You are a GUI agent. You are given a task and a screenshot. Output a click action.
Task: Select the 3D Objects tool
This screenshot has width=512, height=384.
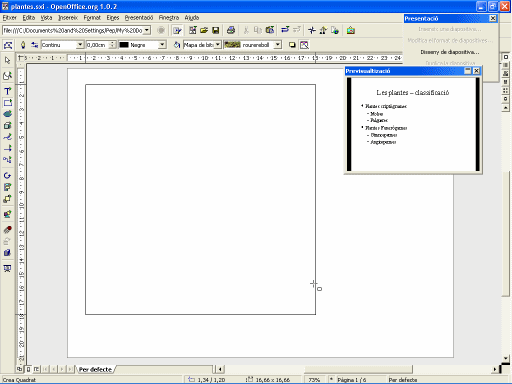click(7, 126)
